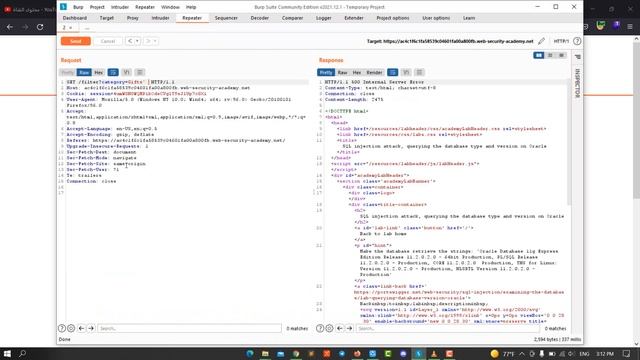The image size is (640, 360).
Task: Select Repeater request tab 2
Action: tap(67, 28)
